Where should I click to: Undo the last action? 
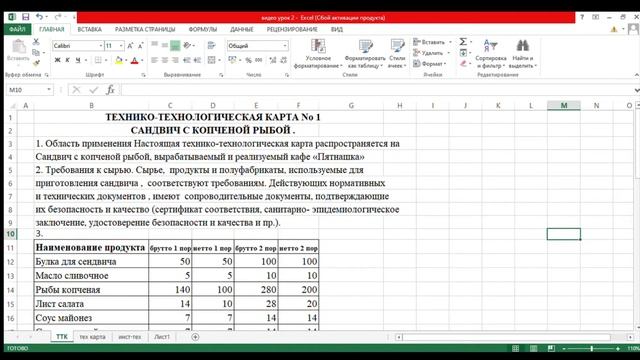(x=39, y=17)
